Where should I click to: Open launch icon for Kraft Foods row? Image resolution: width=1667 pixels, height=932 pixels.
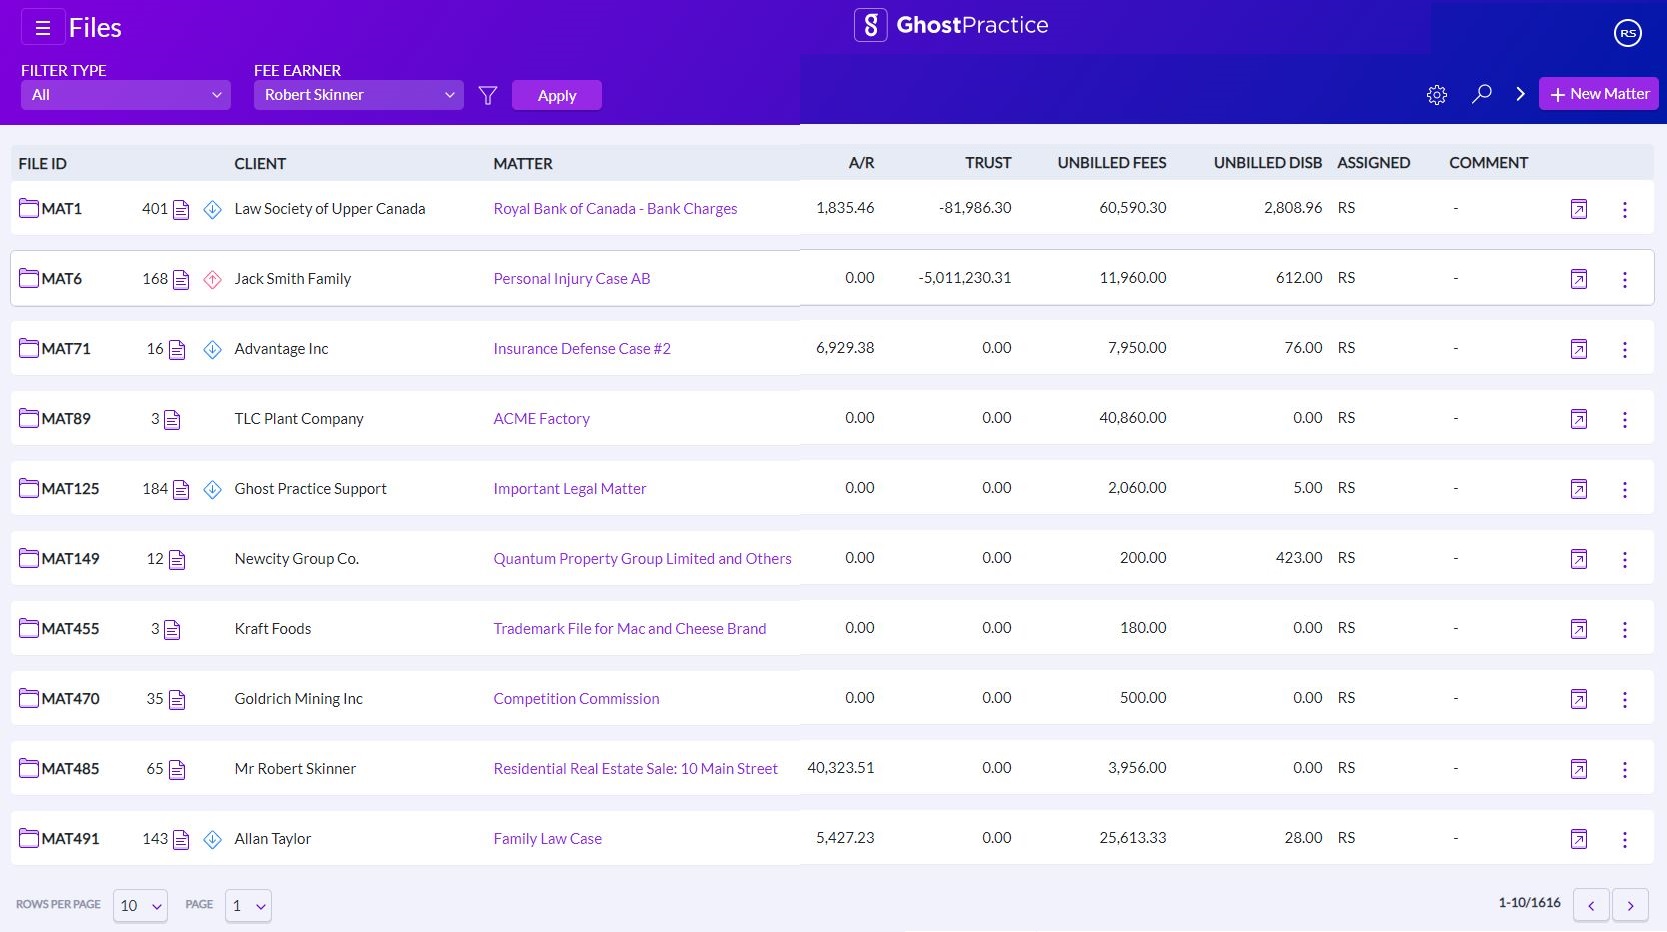coord(1579,629)
